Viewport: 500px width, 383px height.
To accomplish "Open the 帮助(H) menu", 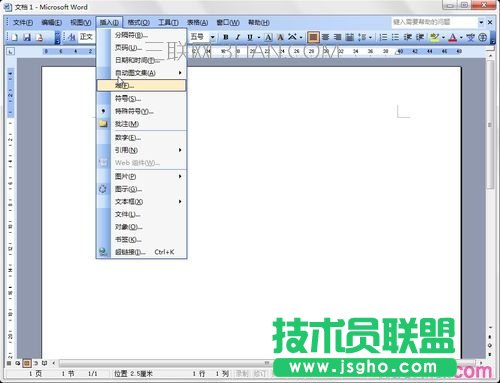I will pyautogui.click(x=259, y=22).
